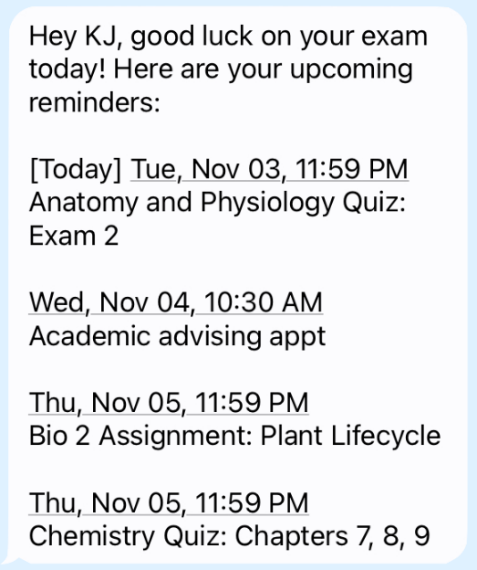
Task: Click the [Today] label
Action: pos(76,170)
